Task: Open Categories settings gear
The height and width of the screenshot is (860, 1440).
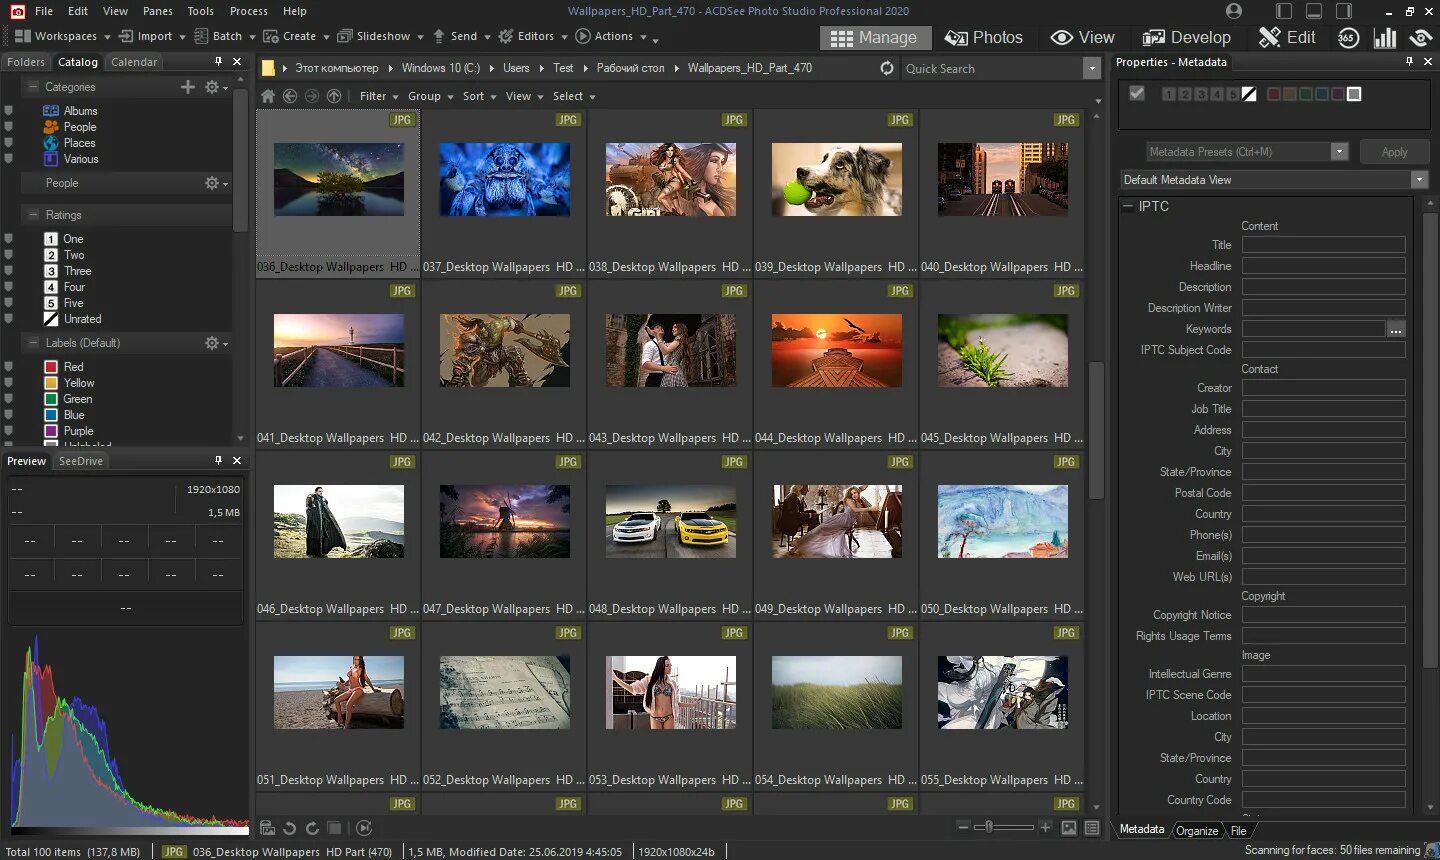Action: coord(216,87)
